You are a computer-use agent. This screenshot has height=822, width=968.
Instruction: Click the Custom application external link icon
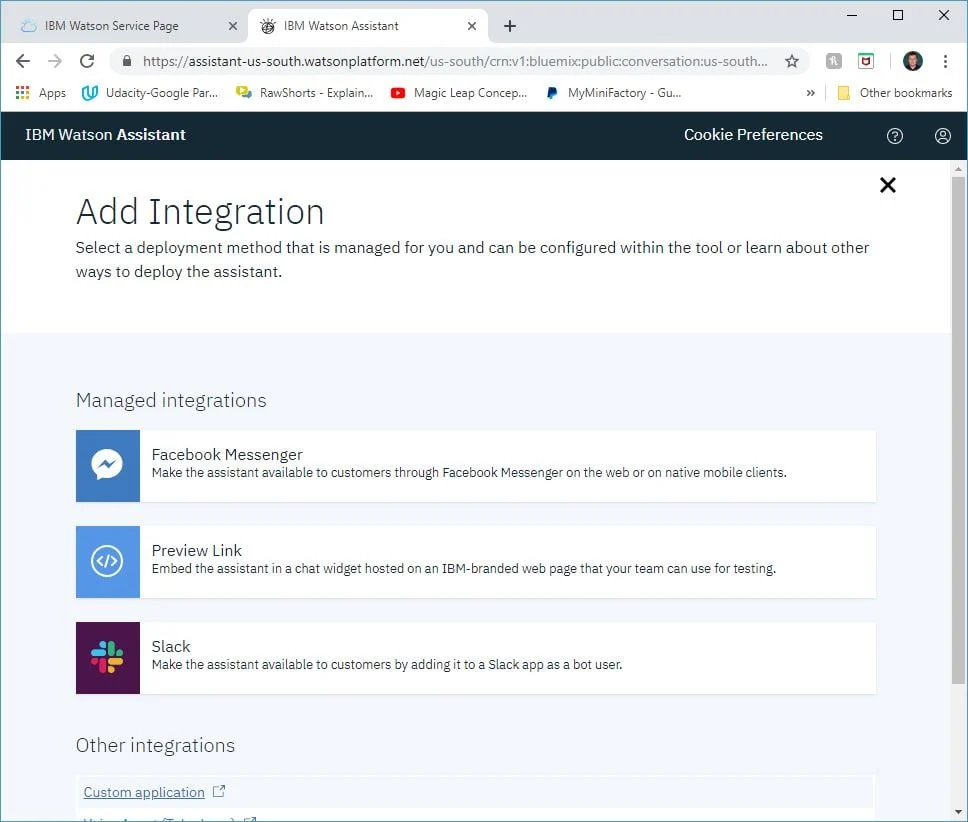(x=219, y=791)
